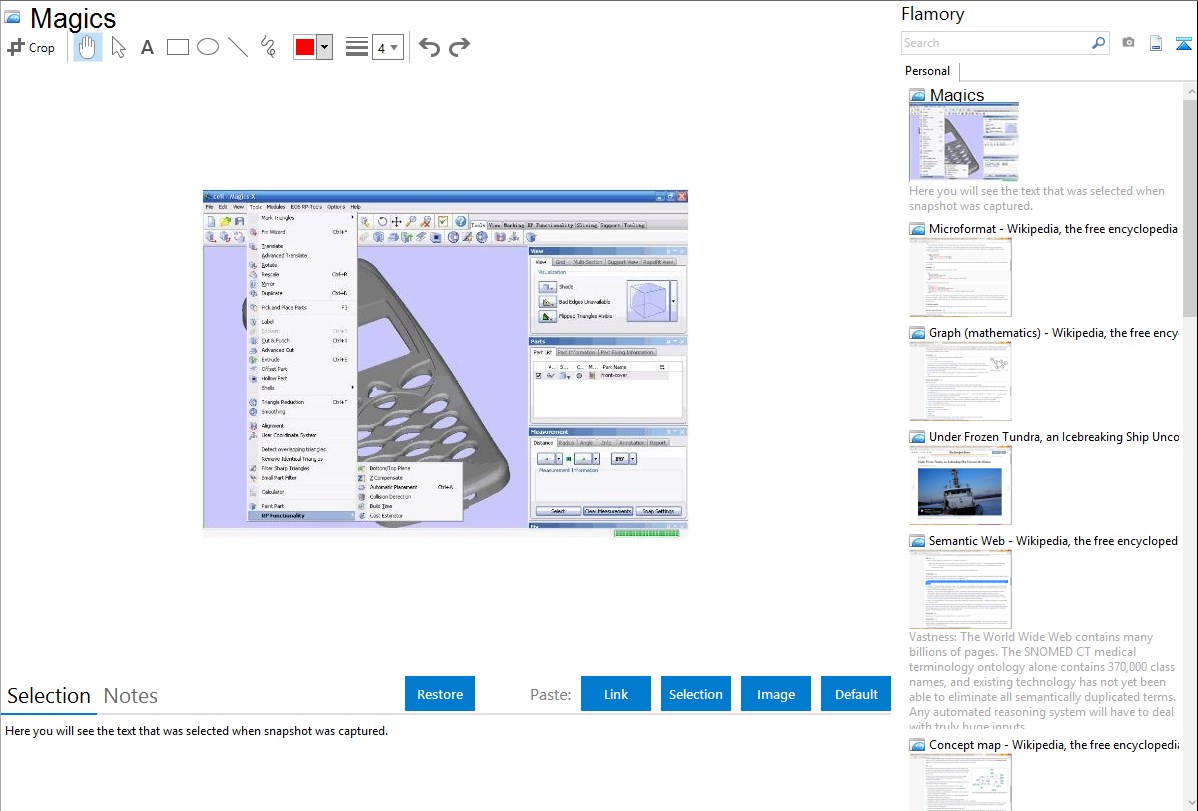The width and height of the screenshot is (1198, 811).
Task: Click the icon beside the Microformat title
Action: (x=917, y=229)
